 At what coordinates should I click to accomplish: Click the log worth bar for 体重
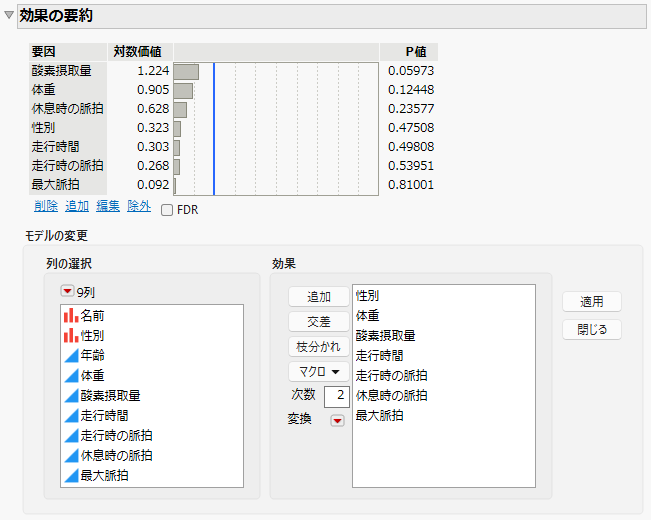183,91
